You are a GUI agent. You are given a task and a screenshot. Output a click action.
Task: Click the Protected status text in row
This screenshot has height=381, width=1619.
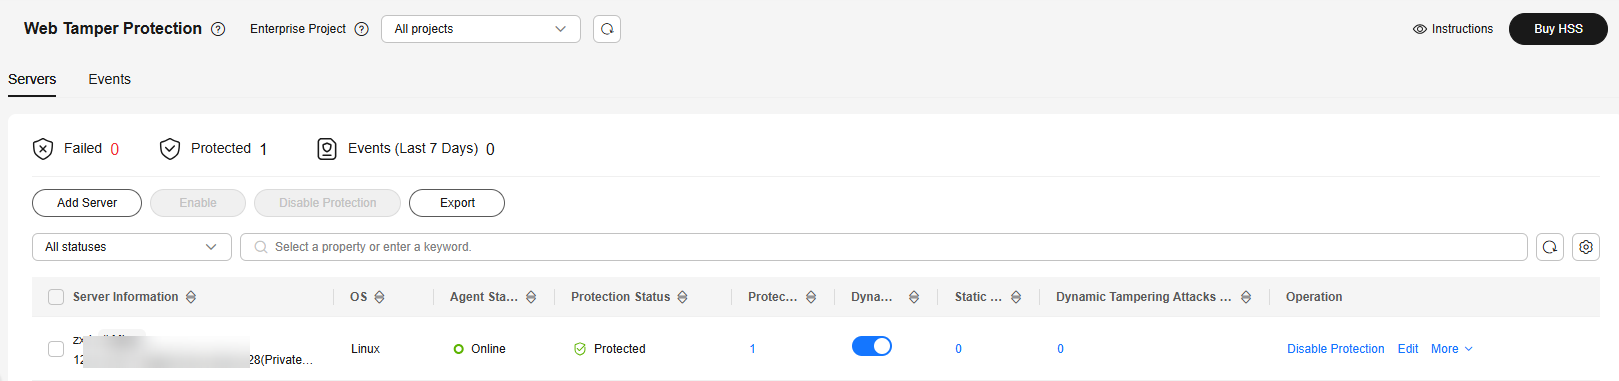point(620,349)
